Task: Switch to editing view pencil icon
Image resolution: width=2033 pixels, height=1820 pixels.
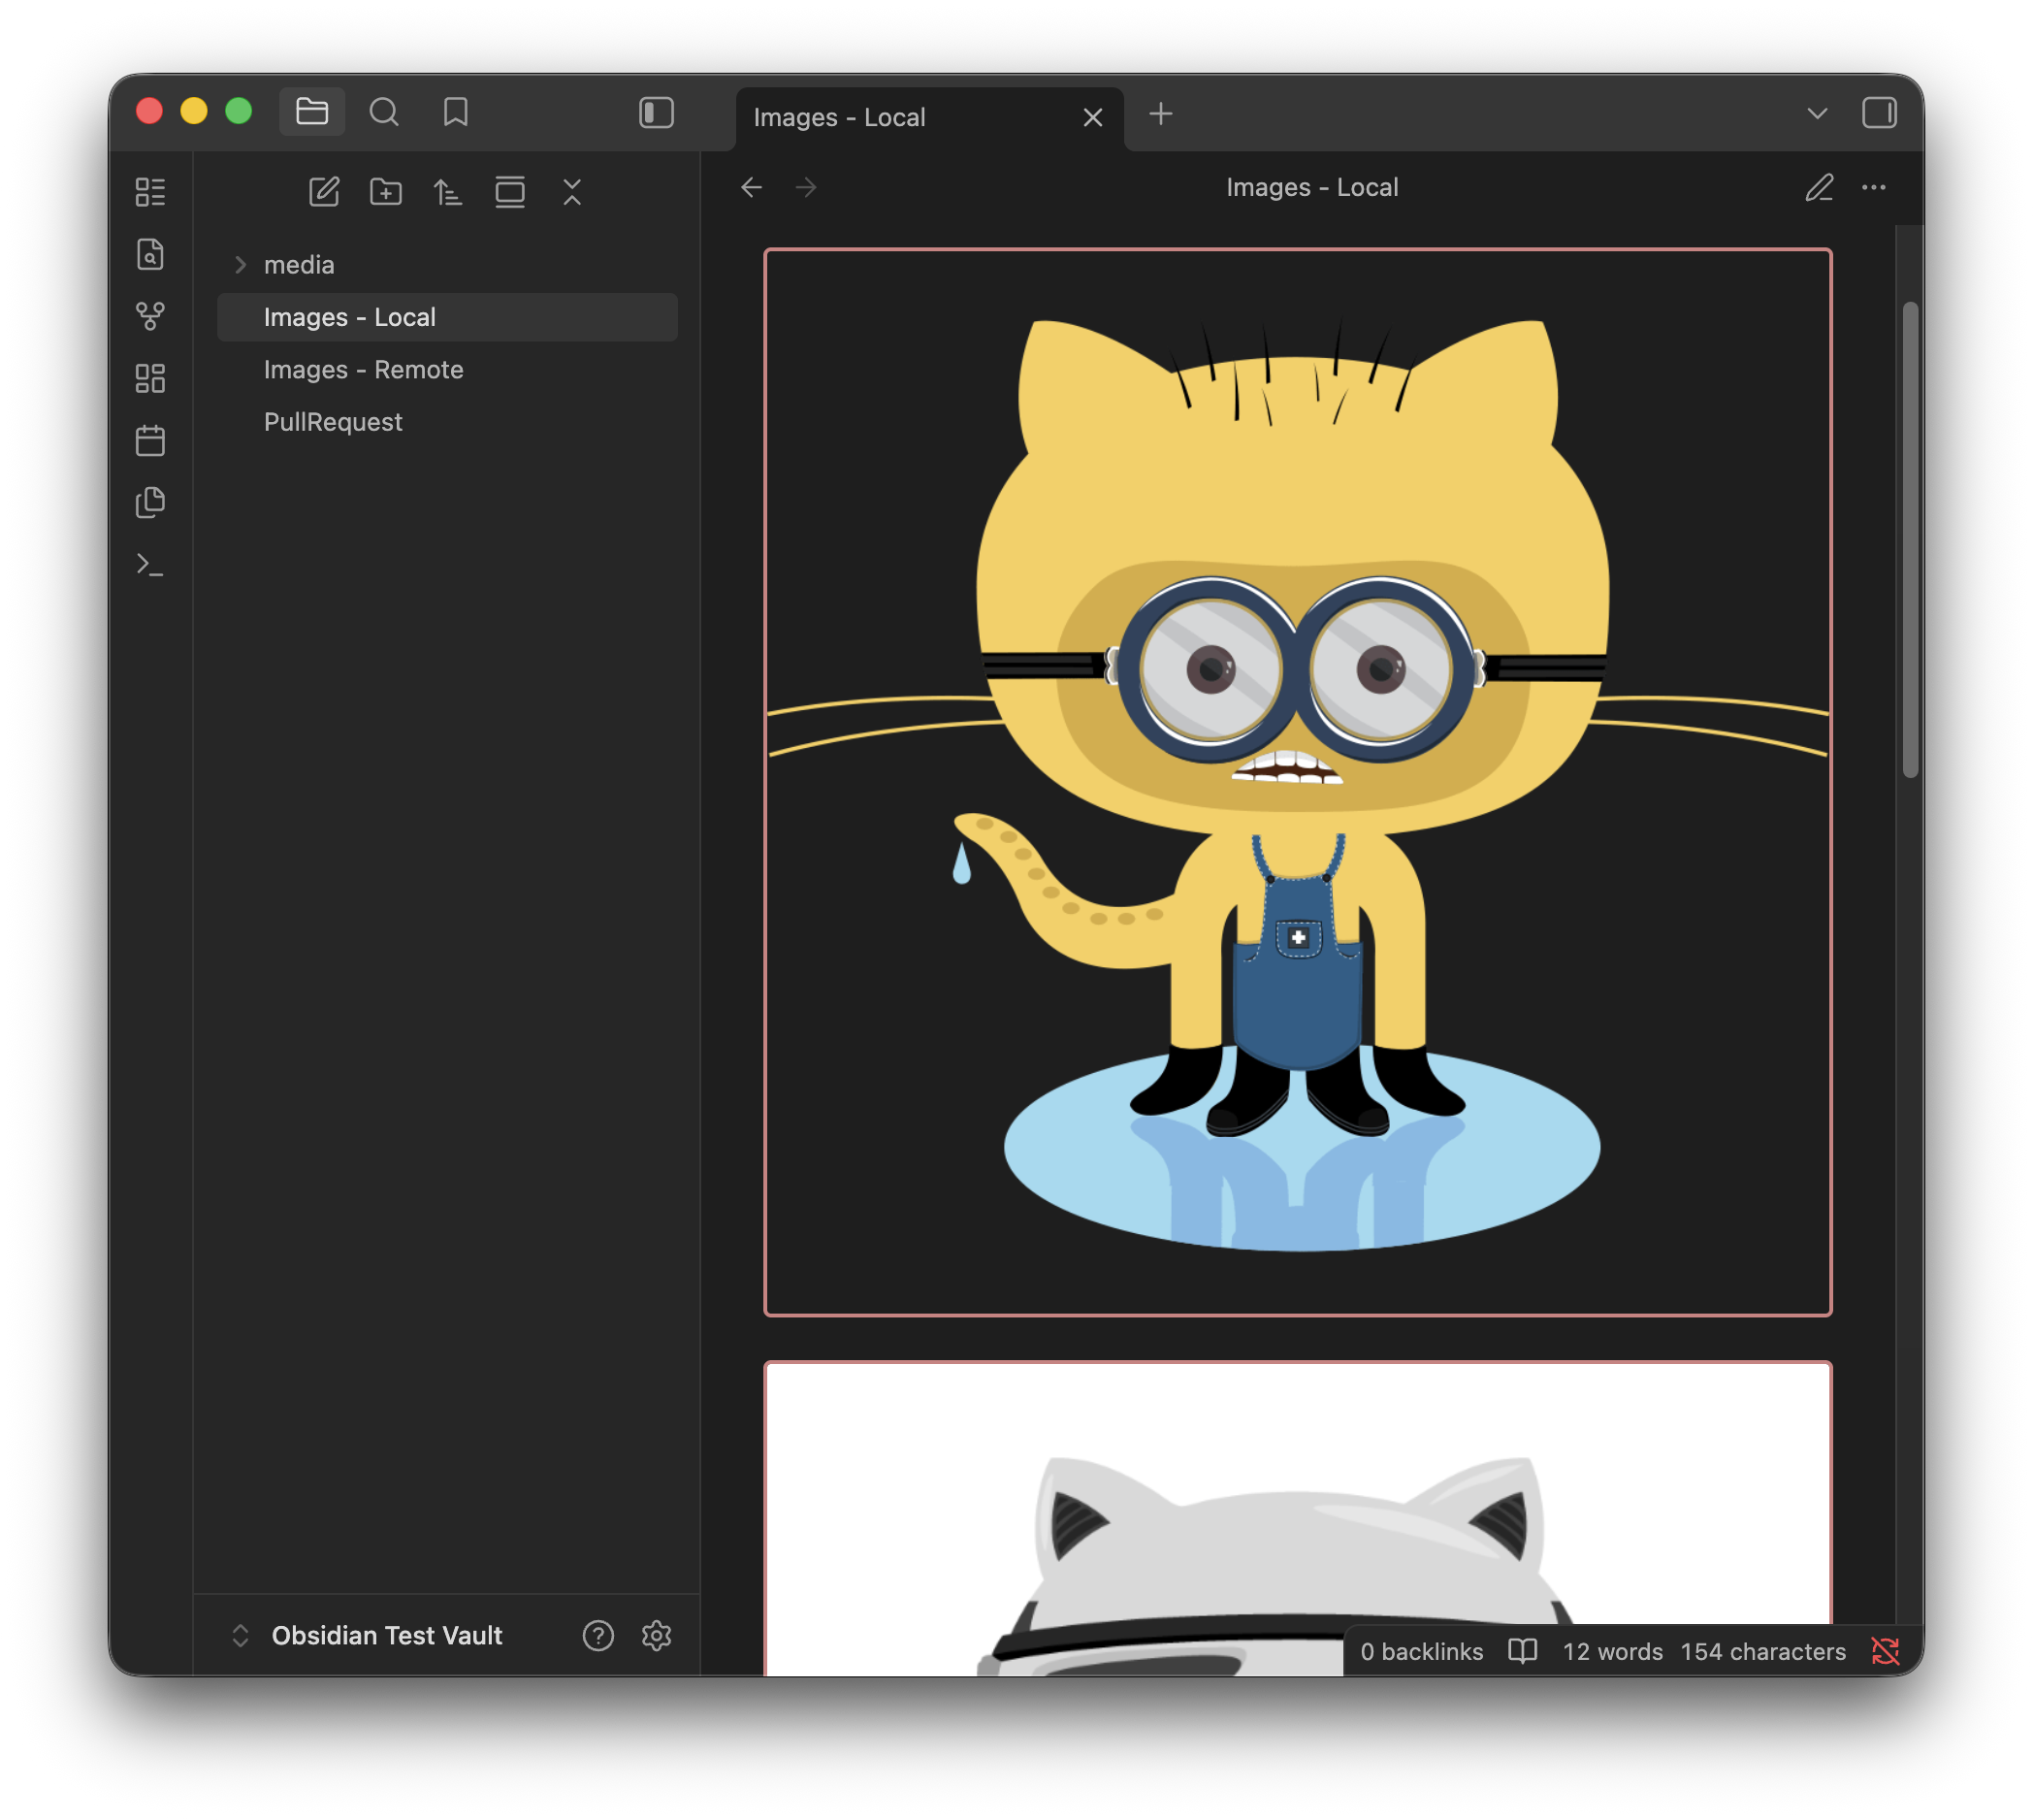Action: coord(1819,188)
